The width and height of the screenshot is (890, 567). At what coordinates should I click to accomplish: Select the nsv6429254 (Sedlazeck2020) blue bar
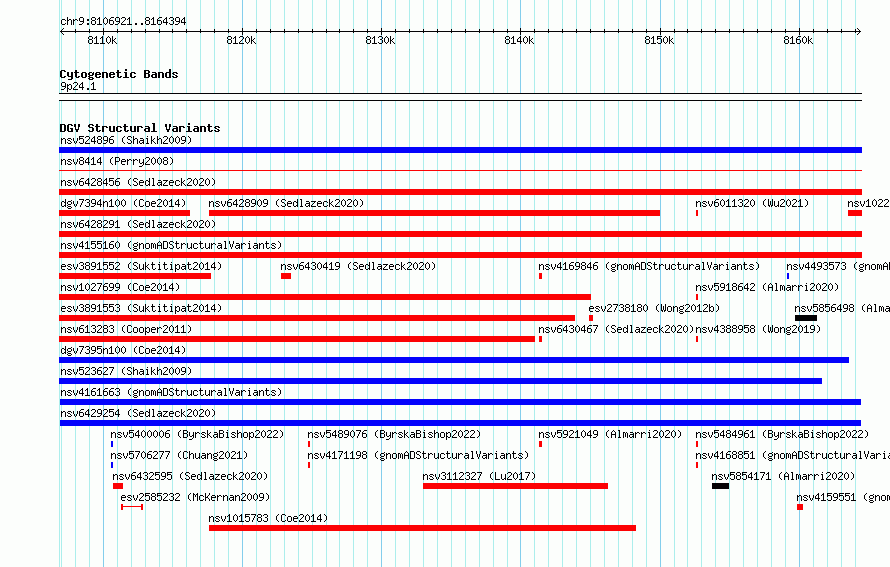tap(460, 423)
